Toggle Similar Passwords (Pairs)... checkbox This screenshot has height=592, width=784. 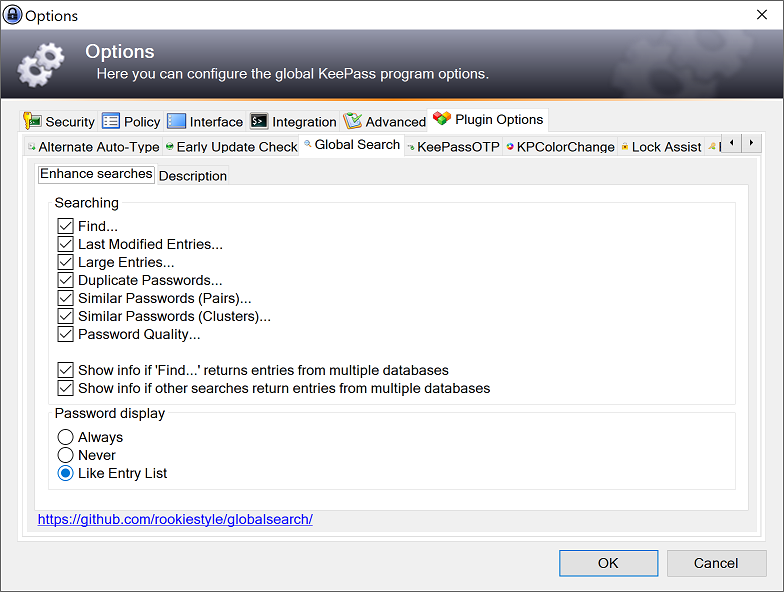click(66, 298)
